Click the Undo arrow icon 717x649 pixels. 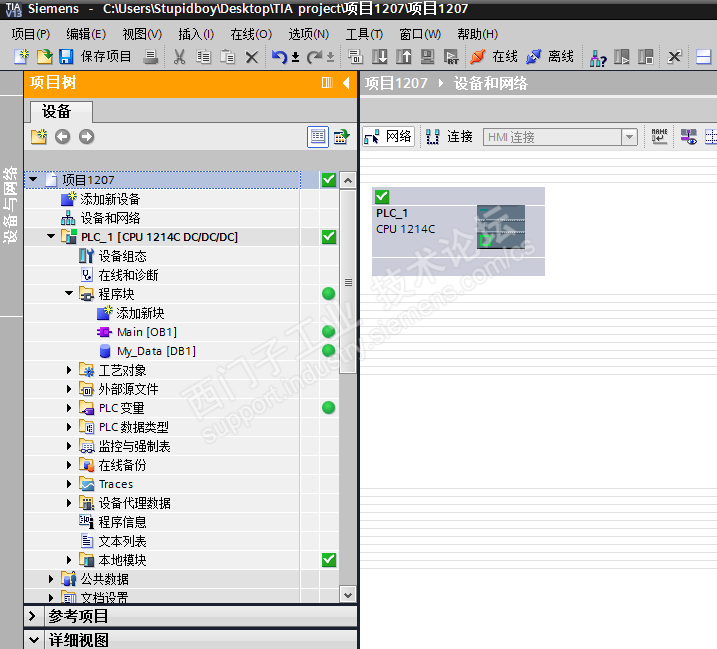coord(279,57)
